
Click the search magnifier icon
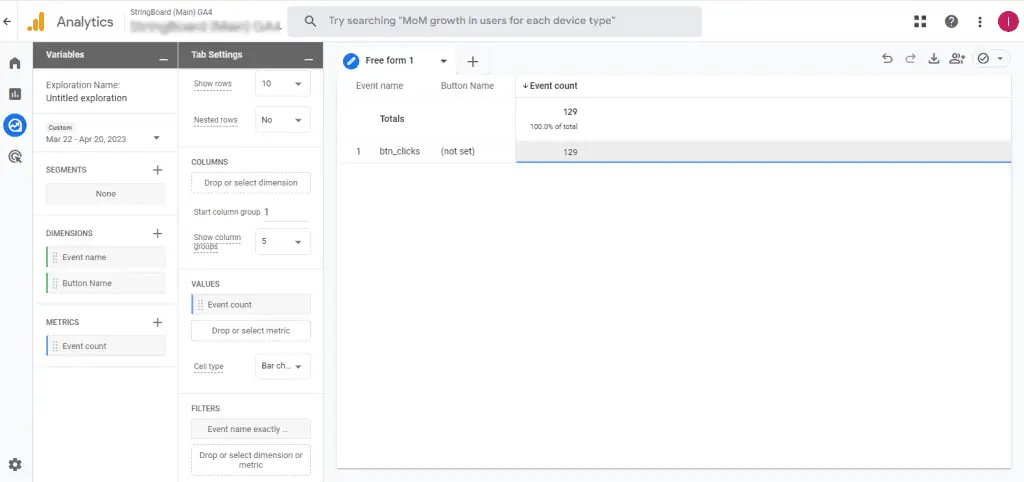[x=312, y=22]
